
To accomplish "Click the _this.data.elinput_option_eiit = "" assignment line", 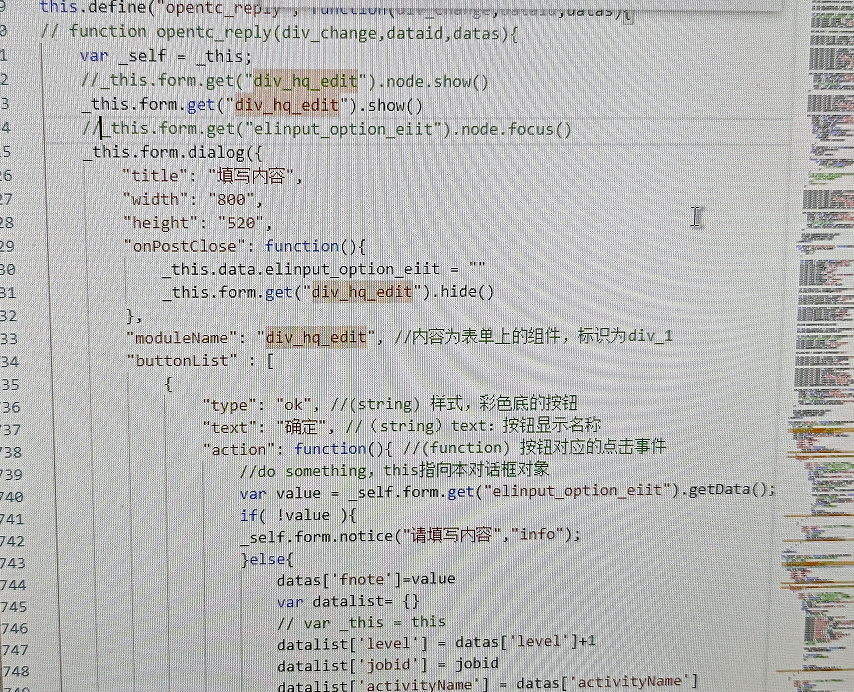I will 324,269.
